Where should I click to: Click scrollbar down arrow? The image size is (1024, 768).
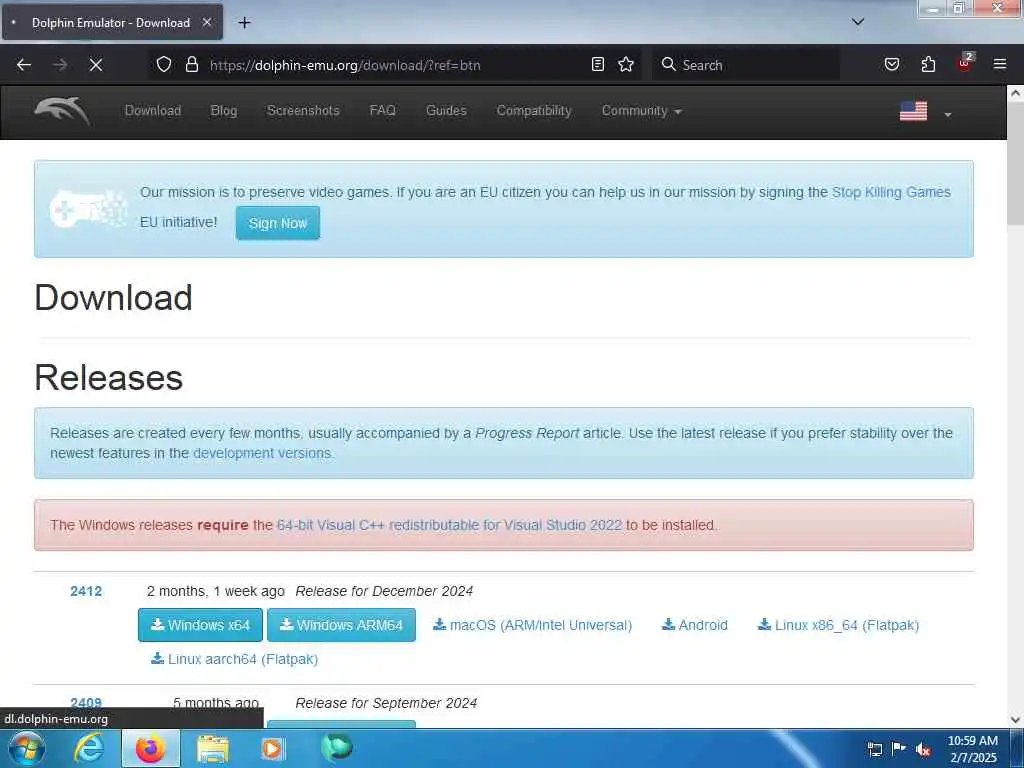point(1015,720)
